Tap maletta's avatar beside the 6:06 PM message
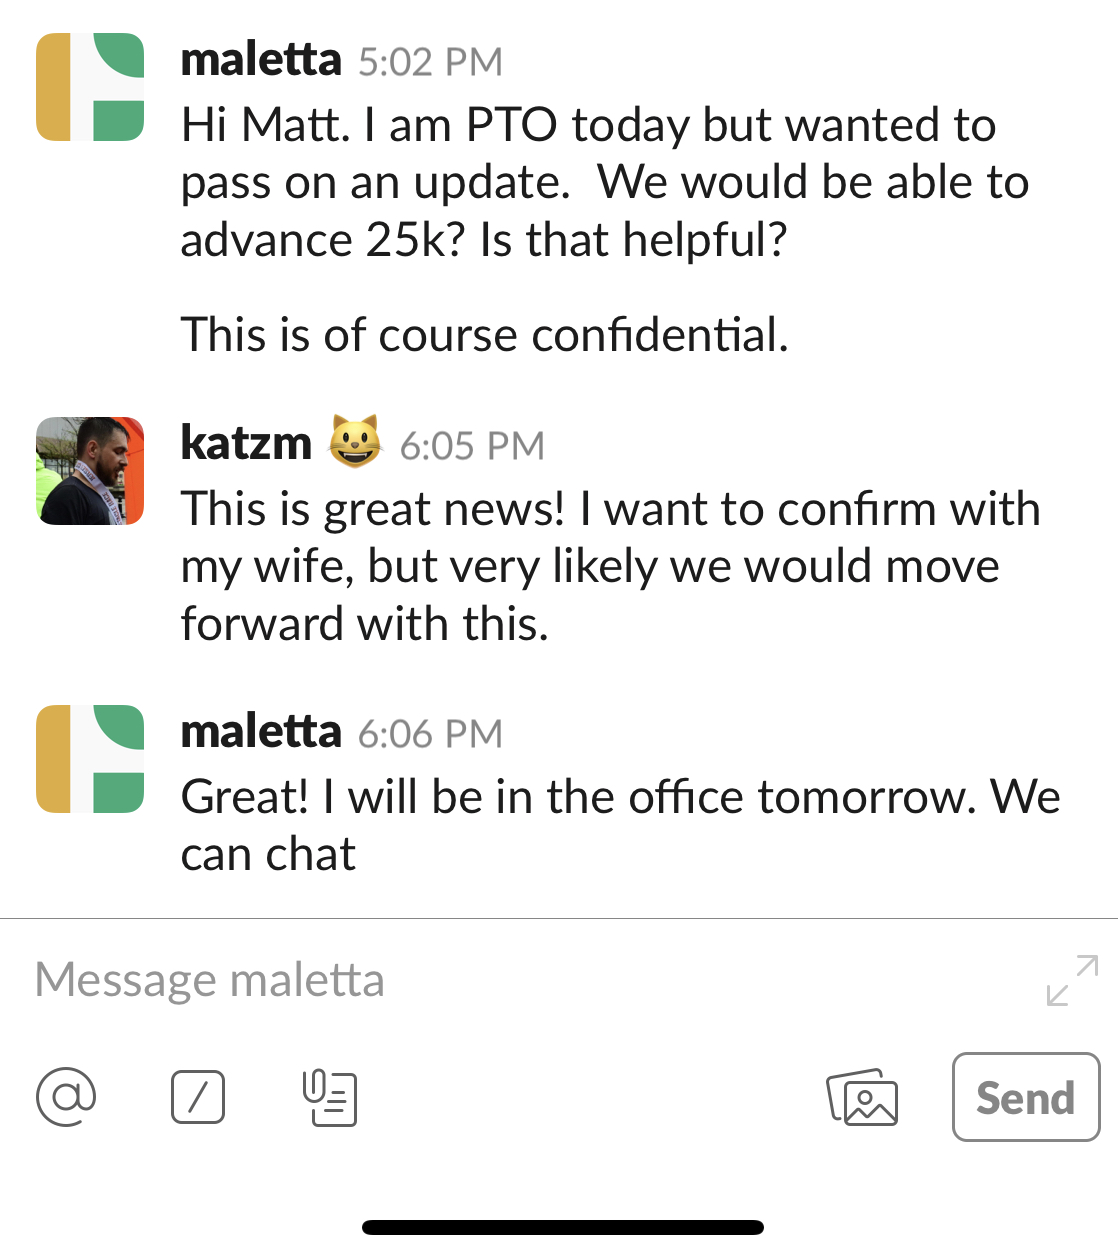Screen dimensions: 1118x1259 [x=90, y=759]
